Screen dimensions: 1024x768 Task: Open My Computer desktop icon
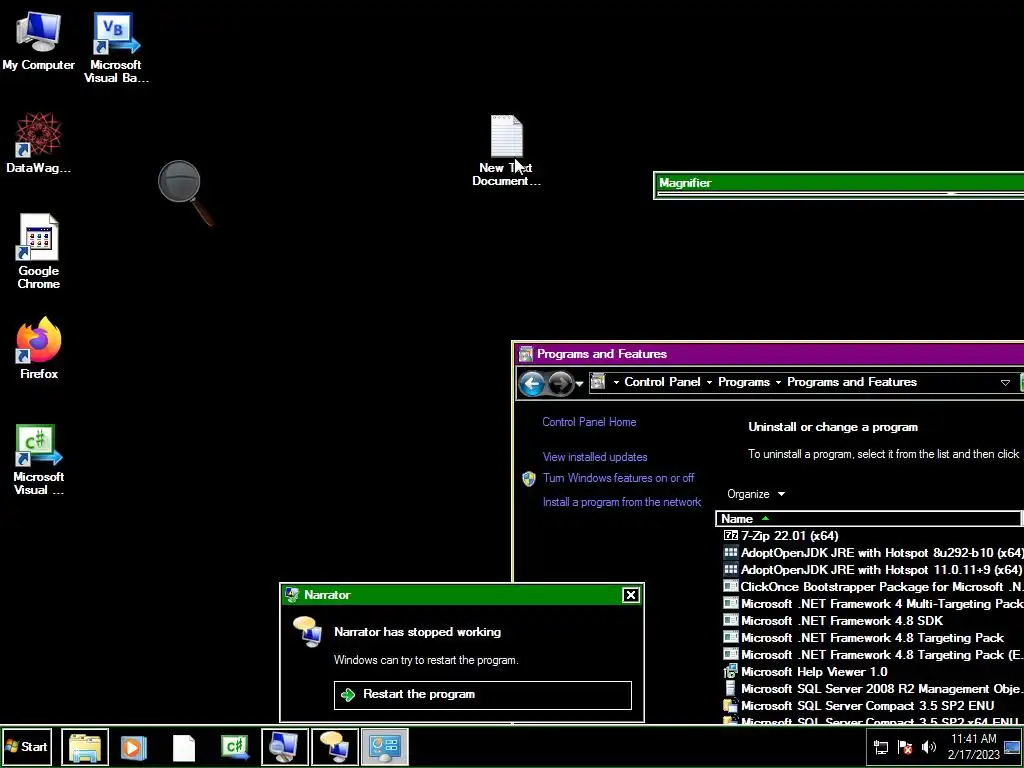39,42
